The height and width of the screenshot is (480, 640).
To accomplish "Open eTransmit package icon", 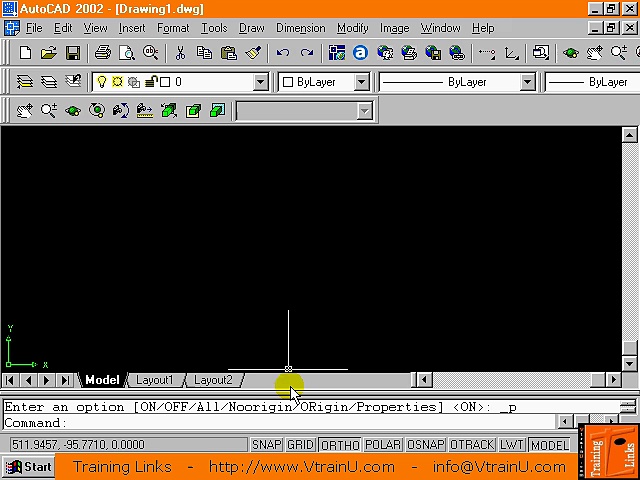I will [x=433, y=53].
